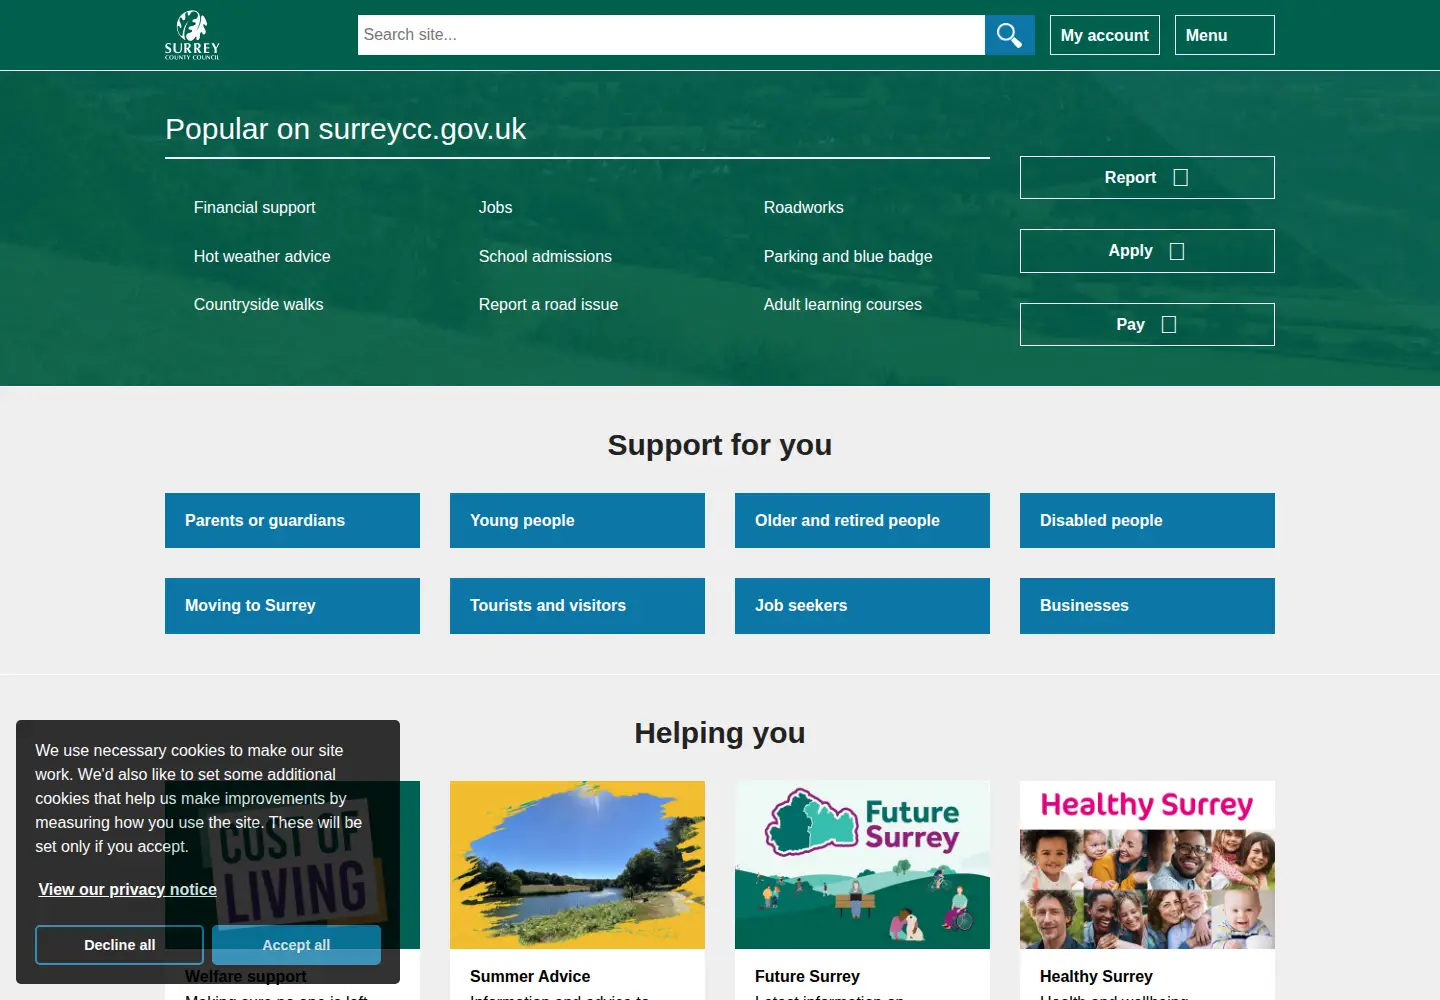Accept all cookies

tap(296, 945)
